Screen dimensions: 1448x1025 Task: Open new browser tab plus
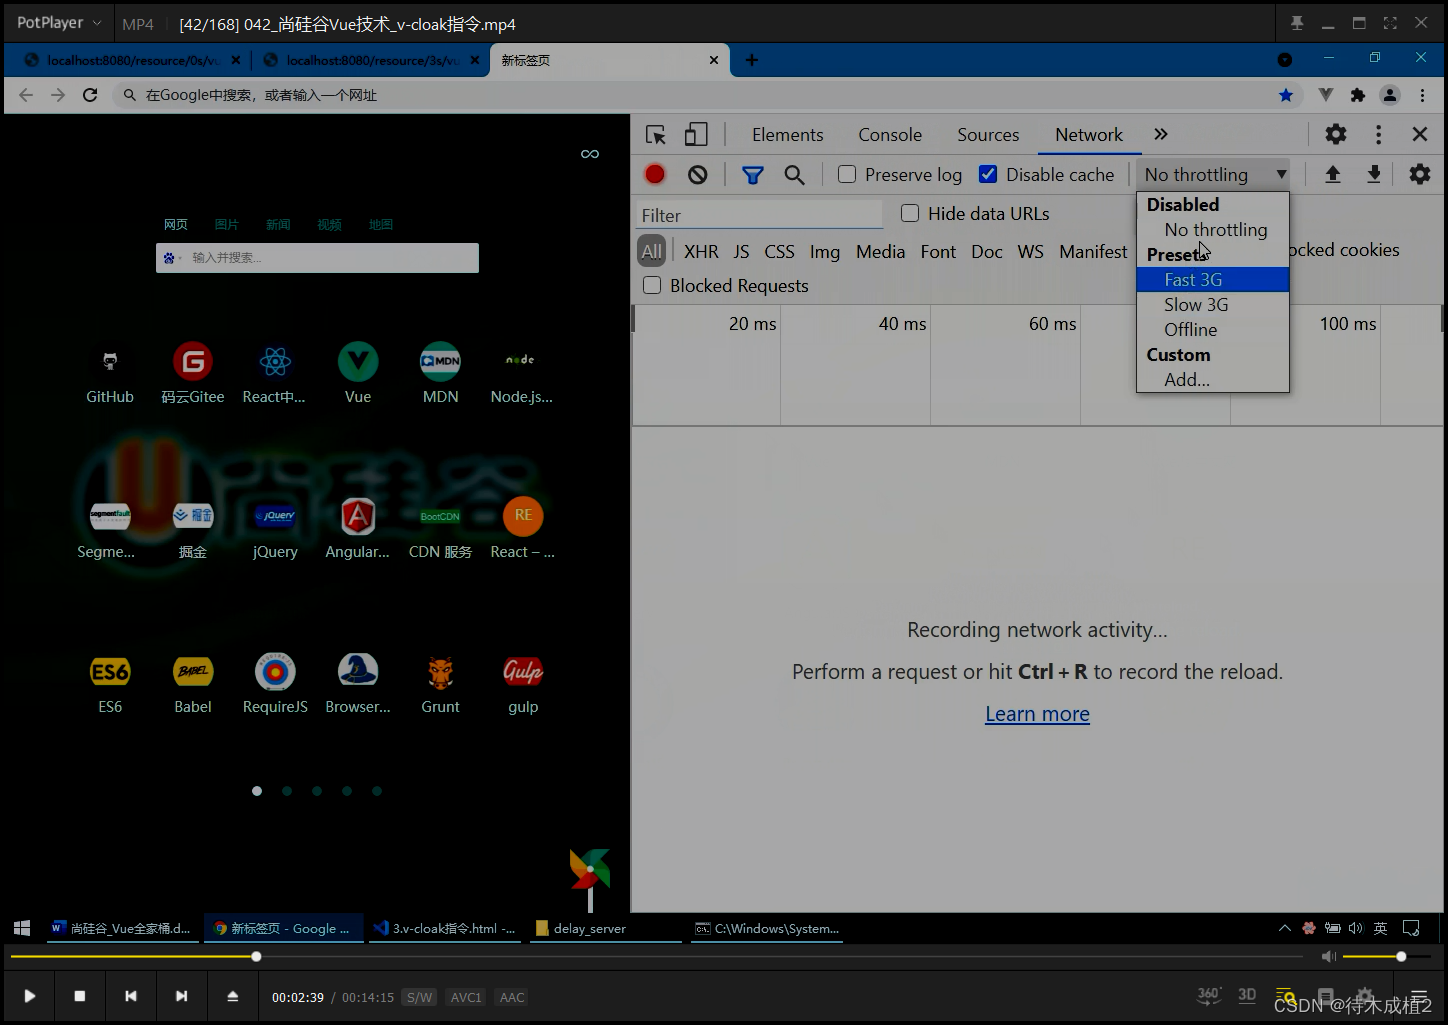[x=752, y=60]
